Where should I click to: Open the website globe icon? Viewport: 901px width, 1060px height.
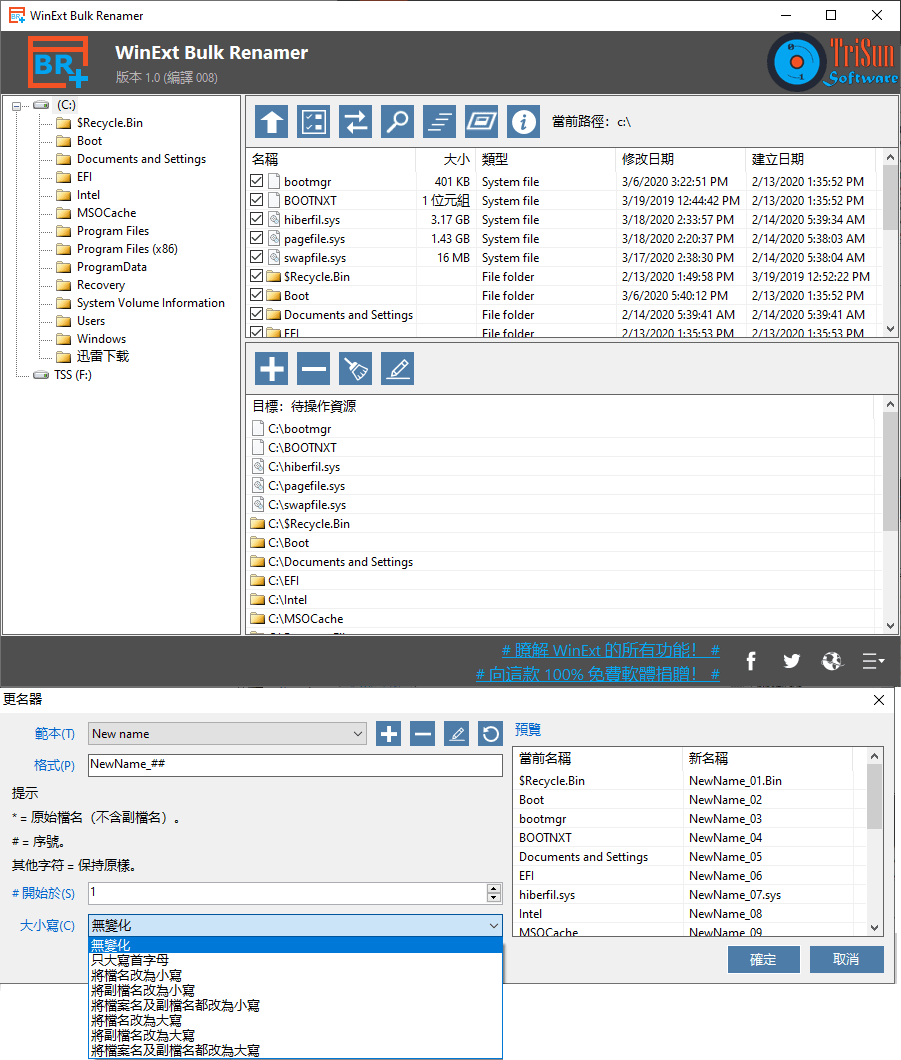(832, 660)
